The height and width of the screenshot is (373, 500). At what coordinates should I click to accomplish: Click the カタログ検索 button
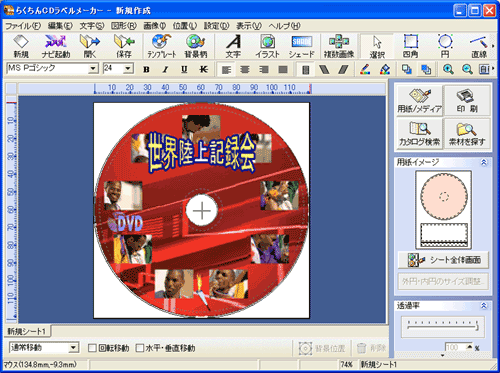[419, 134]
